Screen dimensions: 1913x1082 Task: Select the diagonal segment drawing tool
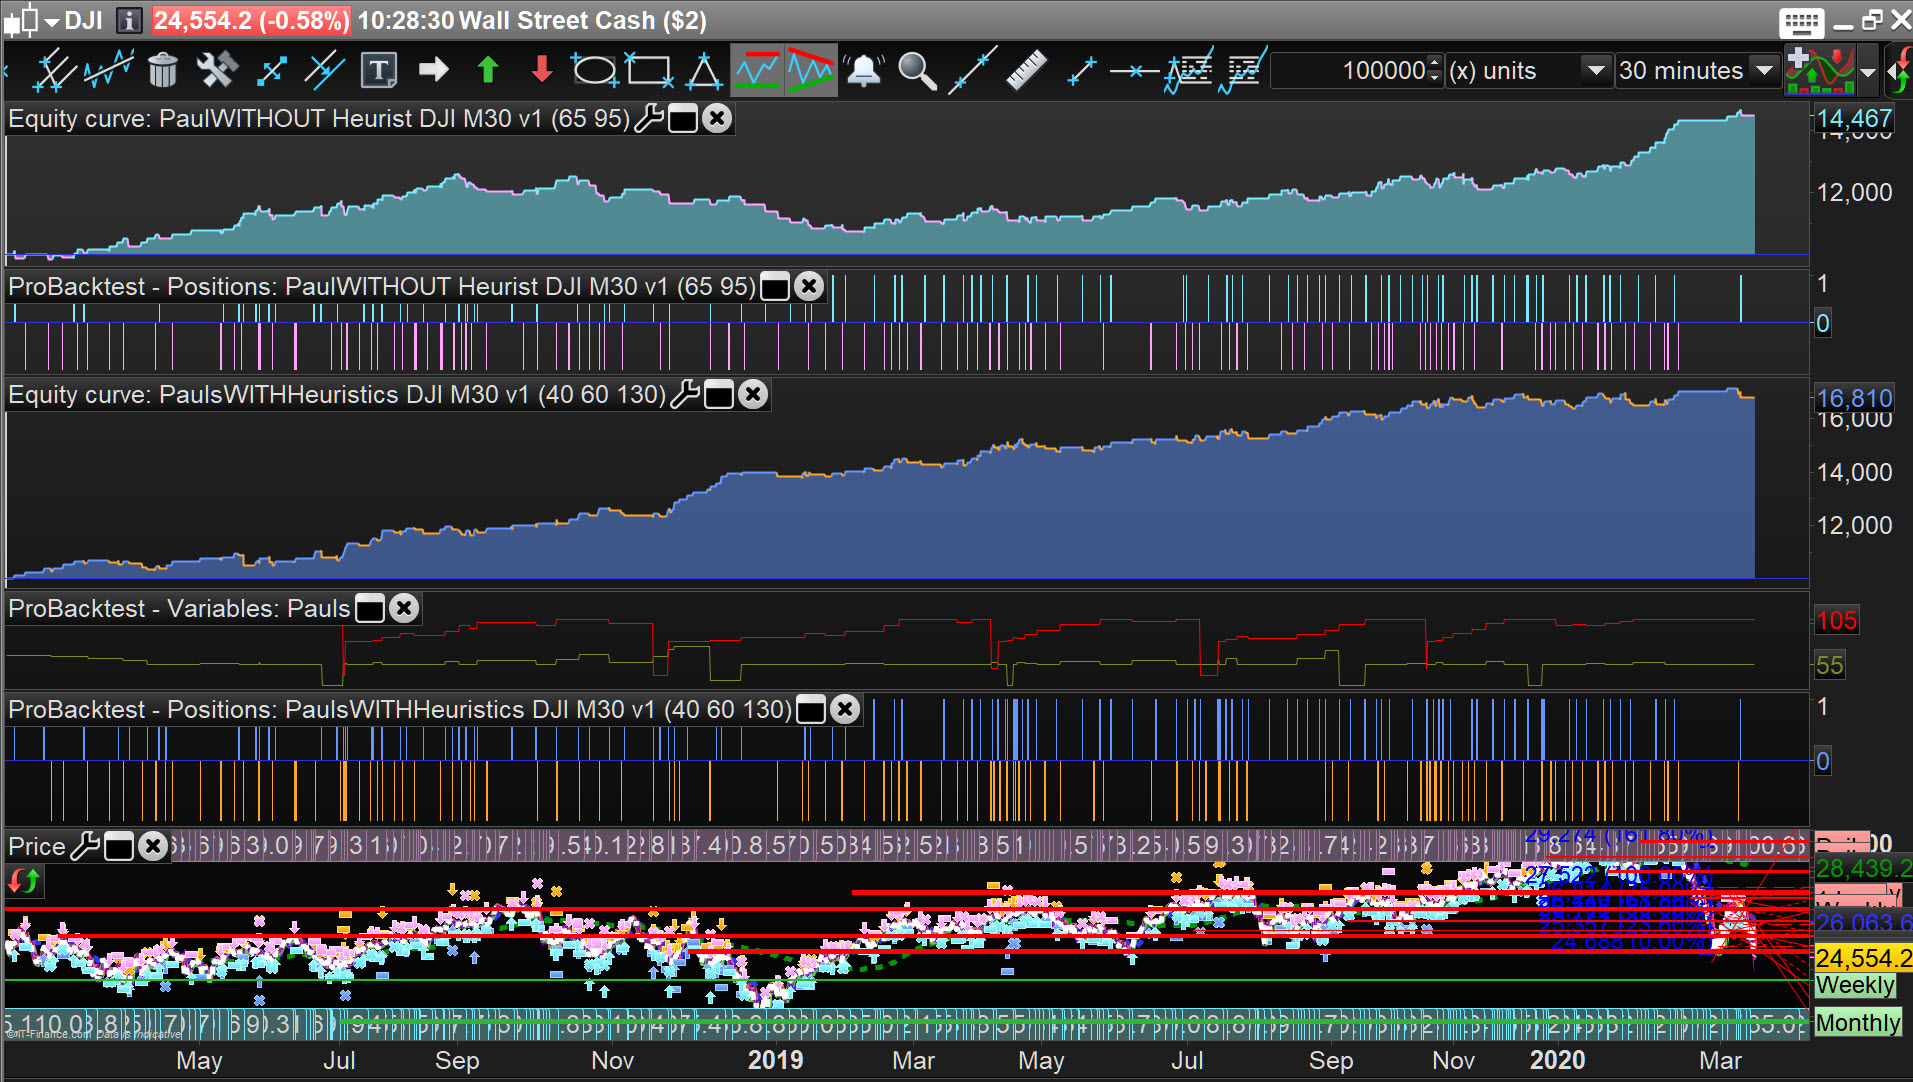pyautogui.click(x=271, y=70)
